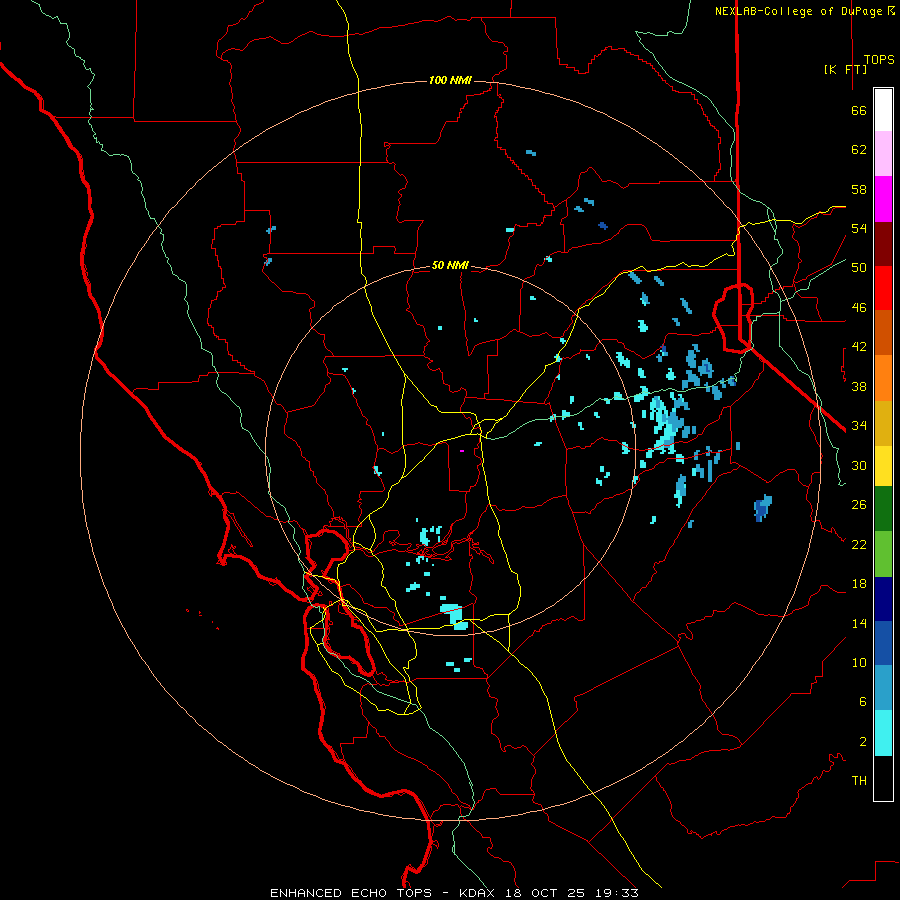Select the 100 NMI range ring label
The height and width of the screenshot is (900, 900).
[x=450, y=80]
